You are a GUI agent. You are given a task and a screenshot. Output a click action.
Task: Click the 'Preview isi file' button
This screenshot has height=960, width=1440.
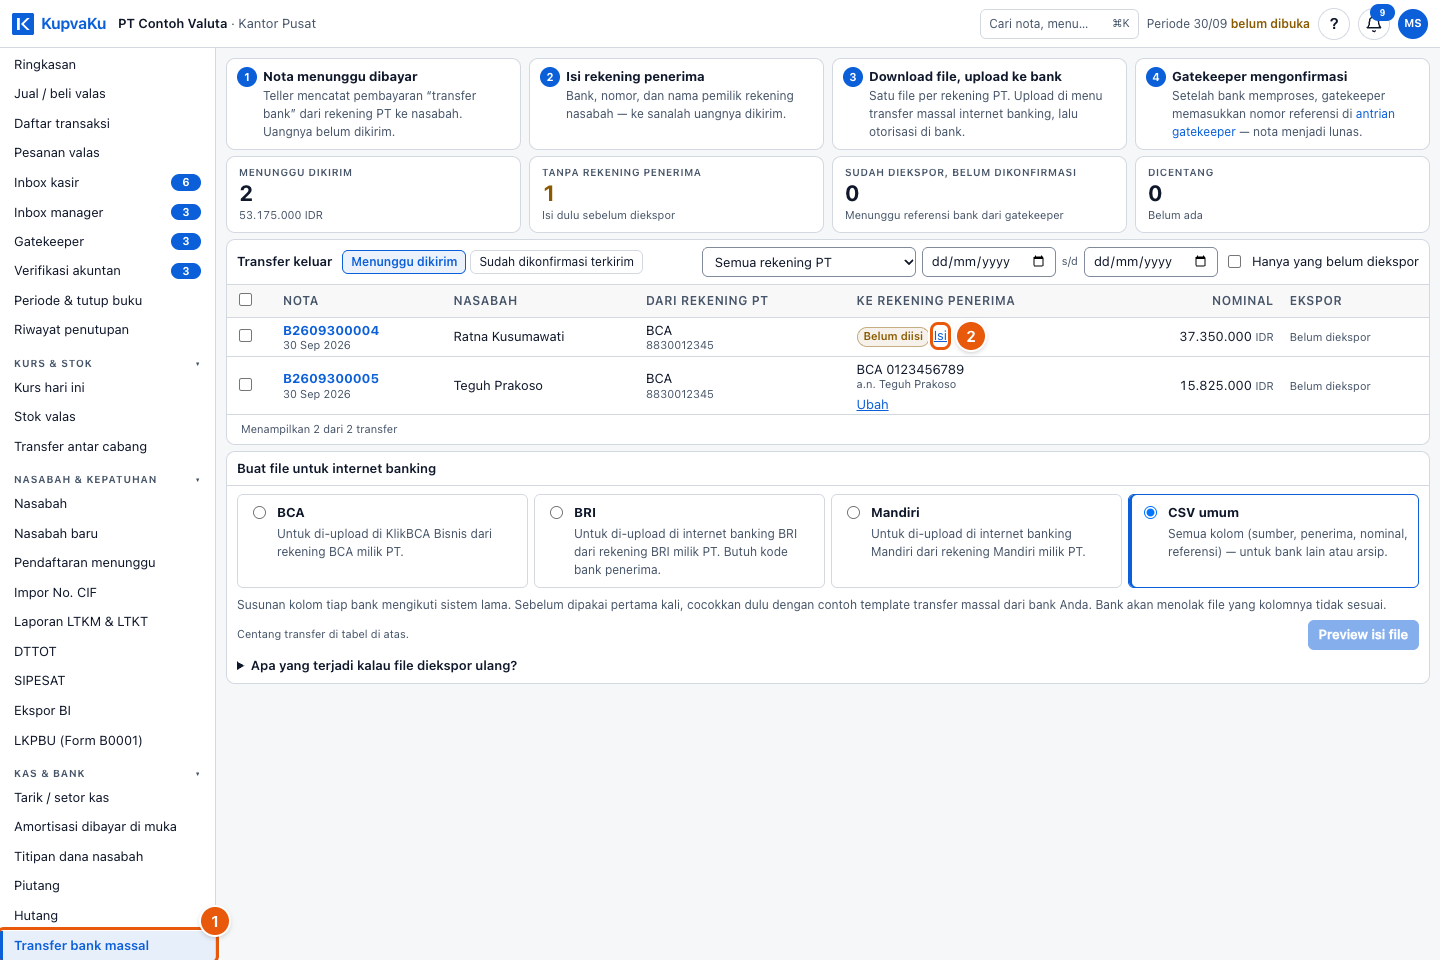coord(1363,635)
